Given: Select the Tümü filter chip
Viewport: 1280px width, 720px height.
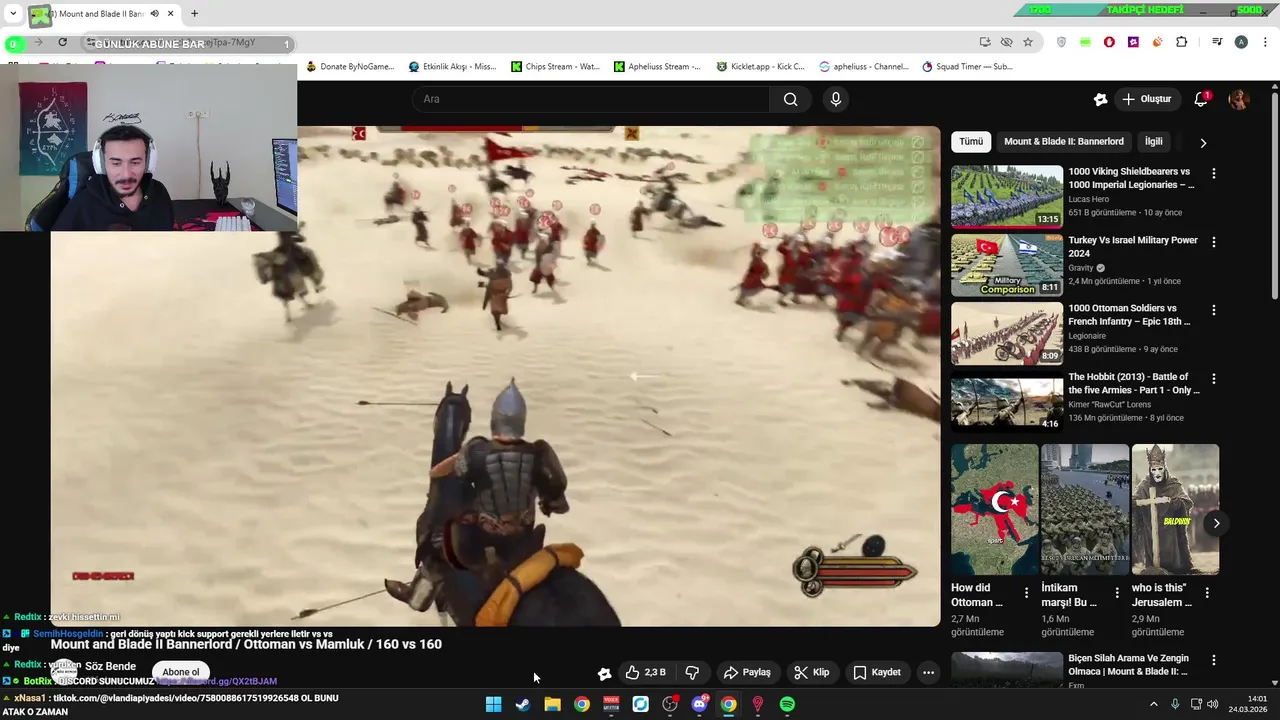Looking at the screenshot, I should pos(971,141).
